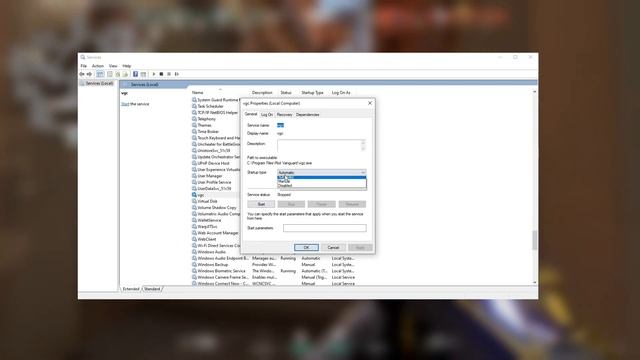Sort services by Startup Type column header
The width and height of the screenshot is (640, 360).
coord(312,93)
